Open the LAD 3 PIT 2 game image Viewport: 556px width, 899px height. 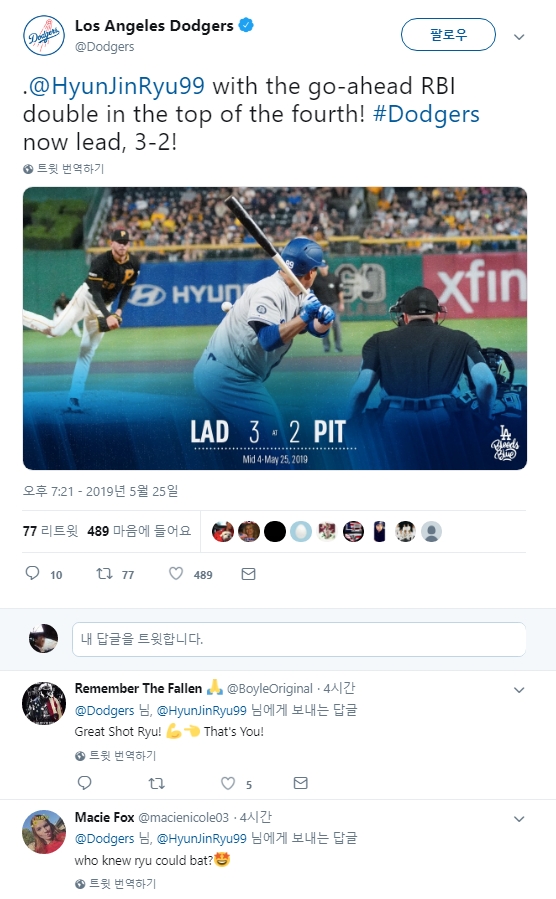click(x=275, y=328)
